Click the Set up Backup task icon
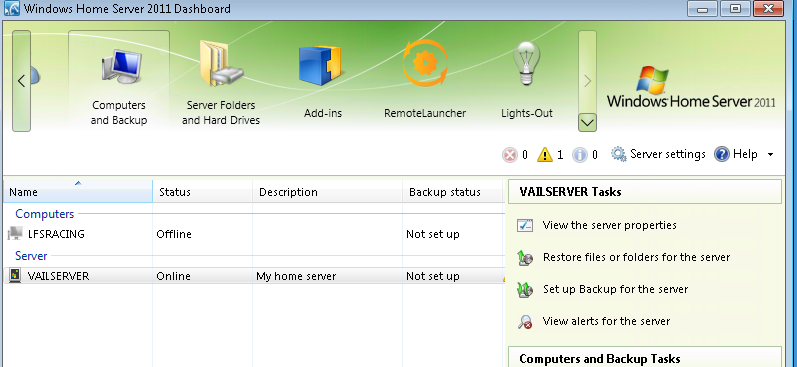 pos(525,290)
